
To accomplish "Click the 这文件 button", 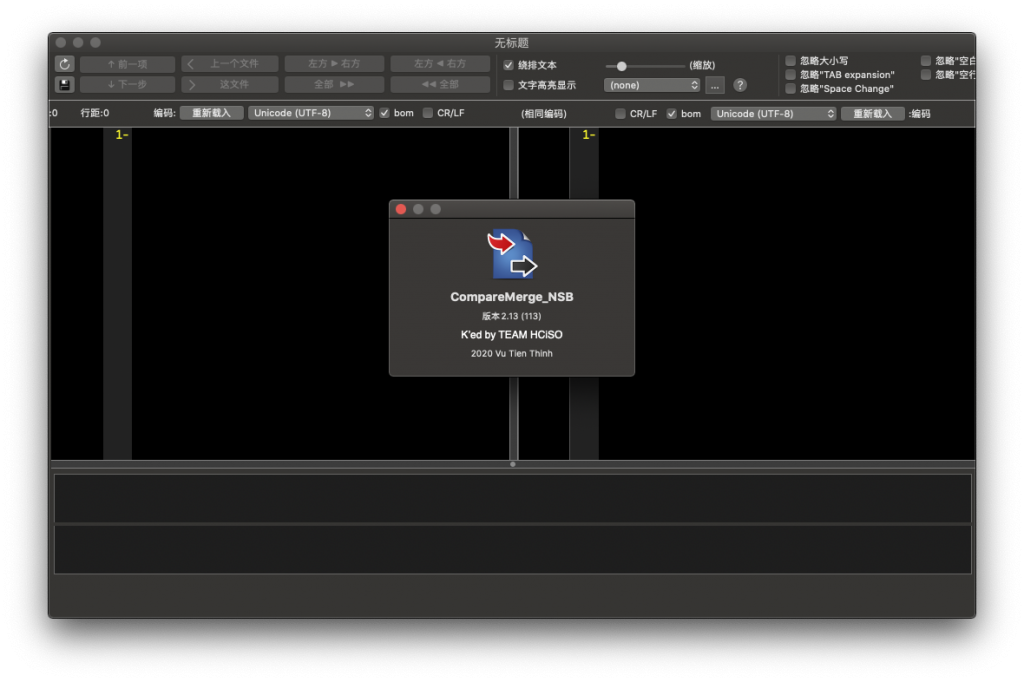I will click(x=229, y=84).
